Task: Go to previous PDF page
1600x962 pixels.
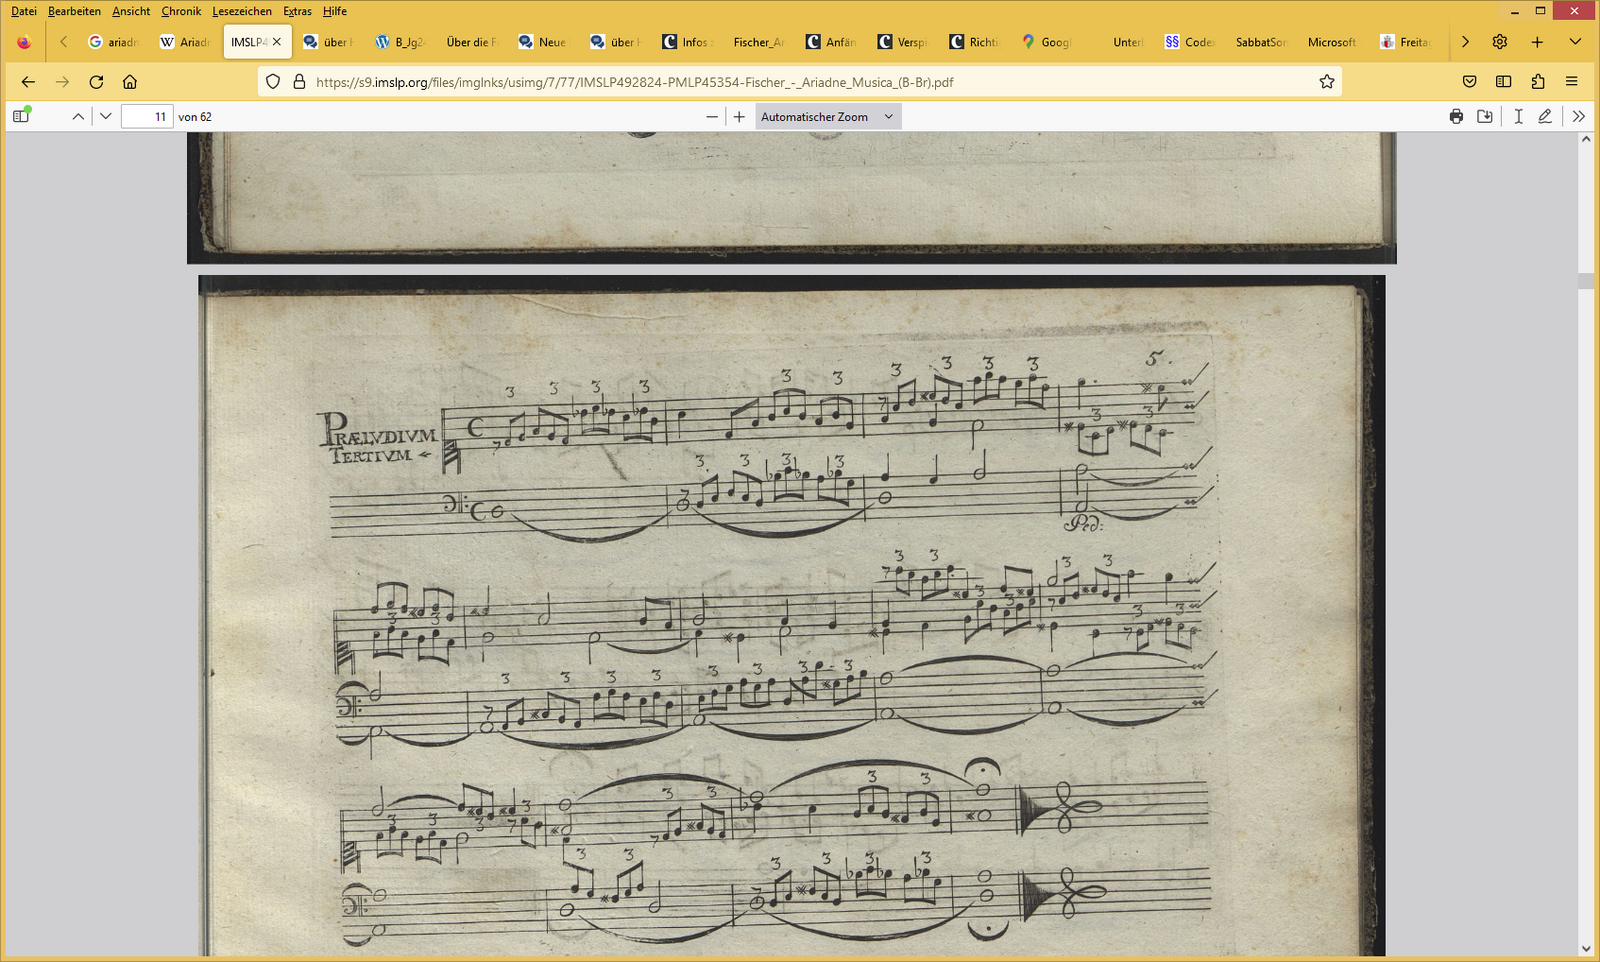Action: coord(78,116)
